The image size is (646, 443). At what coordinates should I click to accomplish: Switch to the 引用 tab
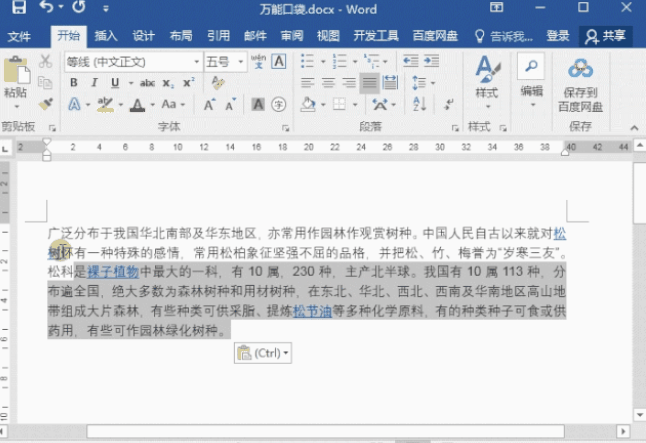[x=218, y=36]
